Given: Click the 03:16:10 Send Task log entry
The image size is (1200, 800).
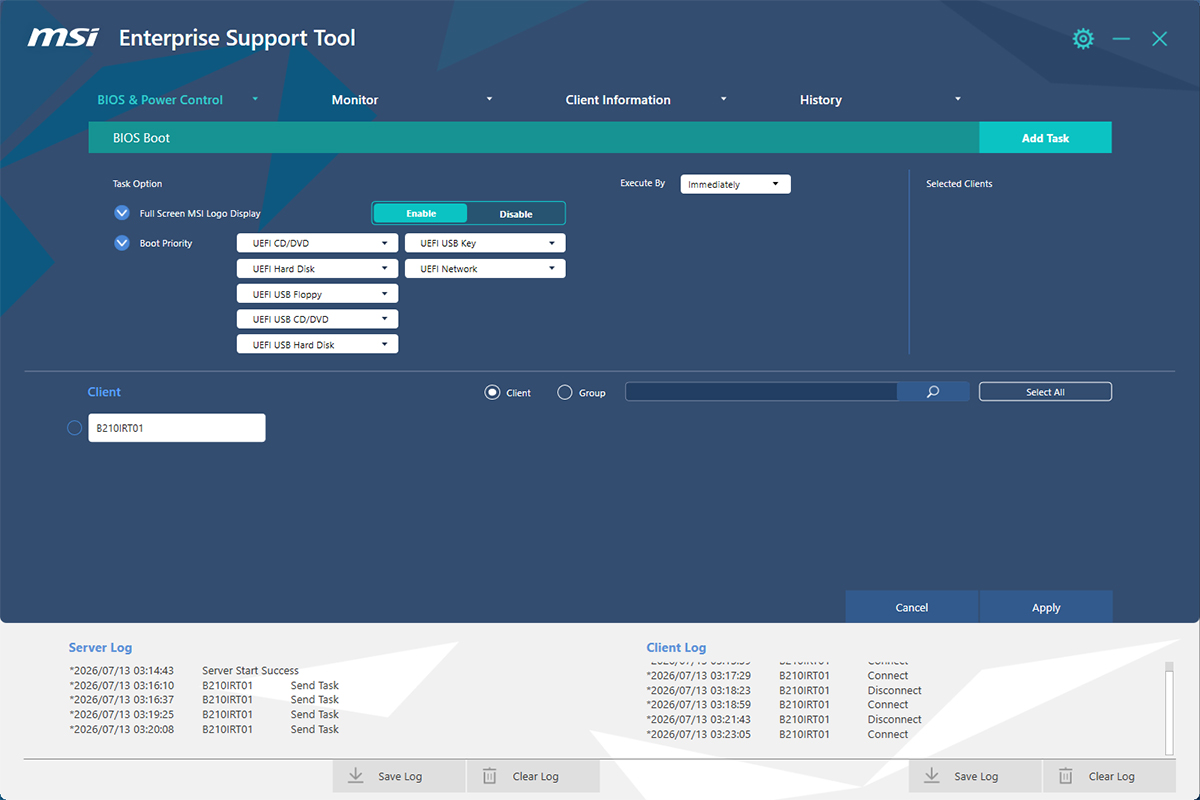Looking at the screenshot, I should tap(204, 686).
